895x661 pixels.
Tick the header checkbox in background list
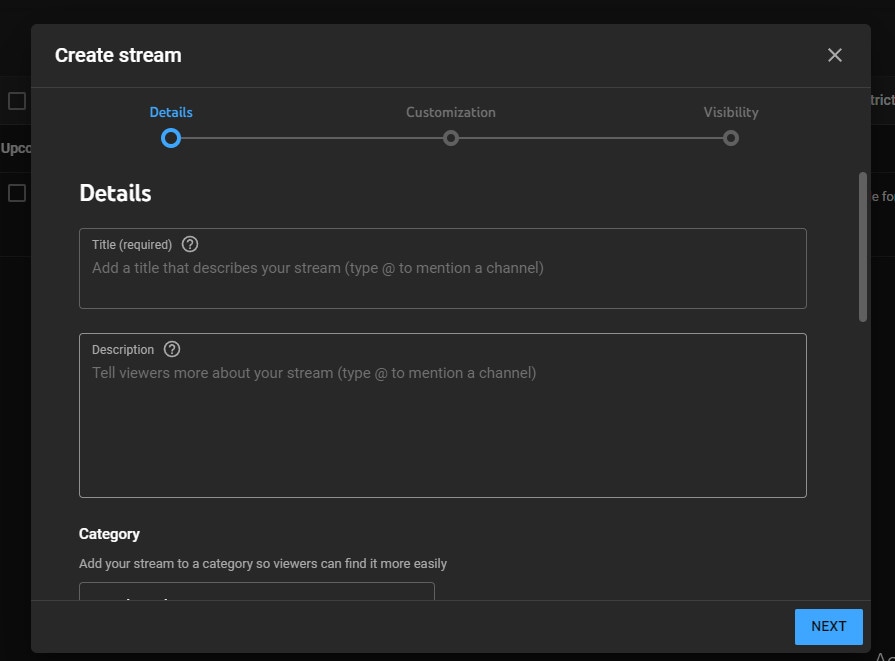pos(17,101)
